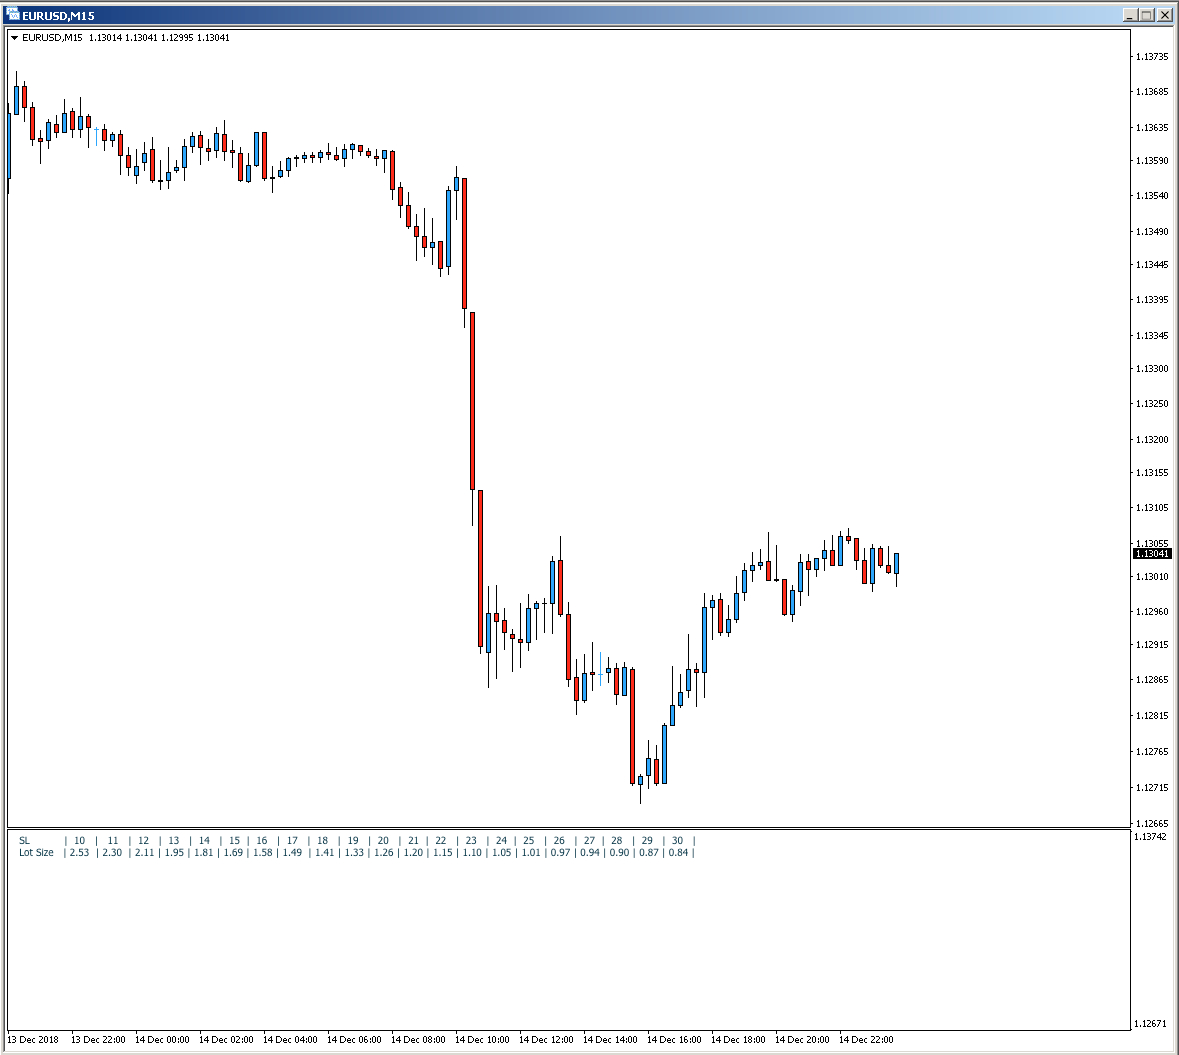Collapse the OHLC data using the triangle arrow
The height and width of the screenshot is (1055, 1179).
[x=13, y=37]
